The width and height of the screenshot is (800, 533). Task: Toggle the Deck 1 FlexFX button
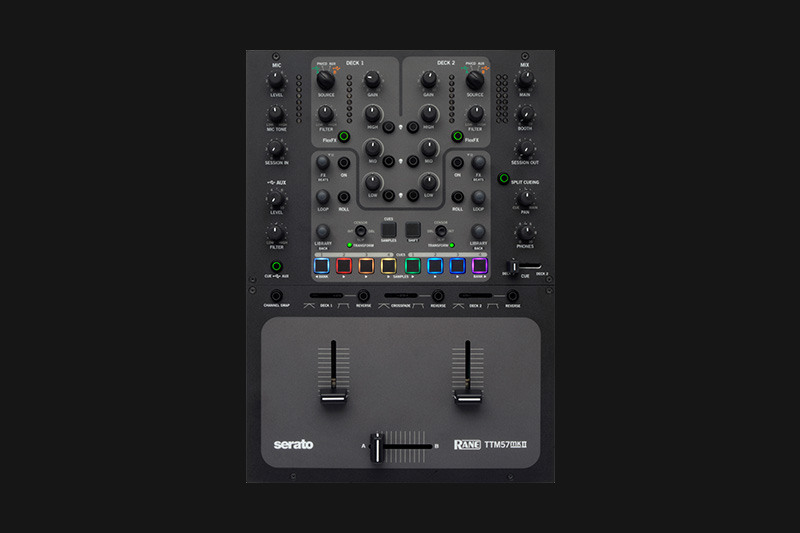(x=344, y=136)
